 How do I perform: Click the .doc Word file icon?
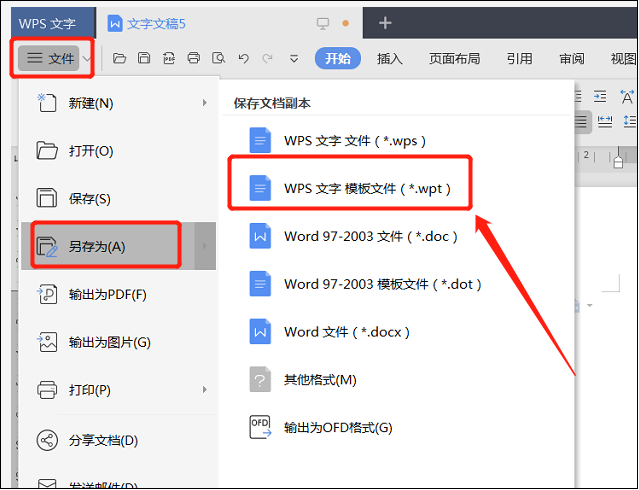[260, 236]
